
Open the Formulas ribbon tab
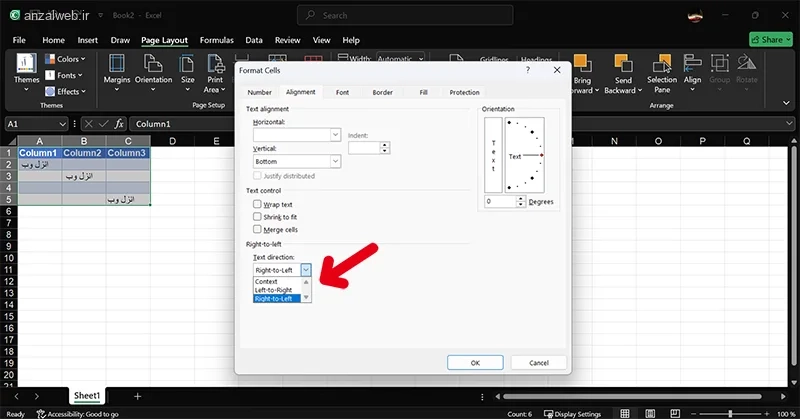tap(216, 40)
